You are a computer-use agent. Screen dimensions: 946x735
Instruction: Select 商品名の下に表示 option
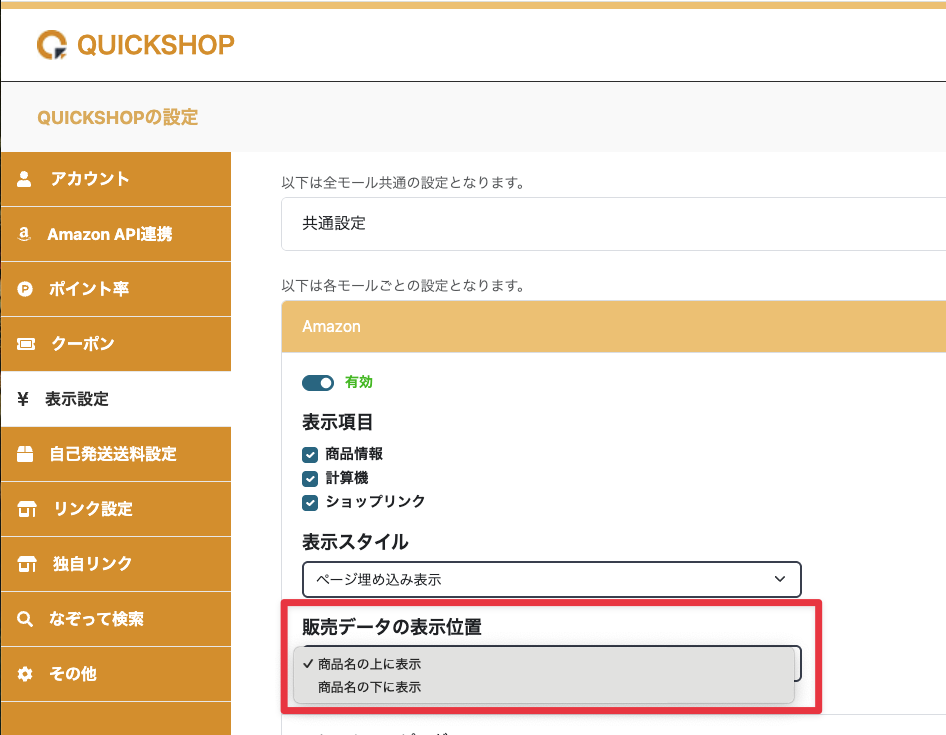click(369, 687)
